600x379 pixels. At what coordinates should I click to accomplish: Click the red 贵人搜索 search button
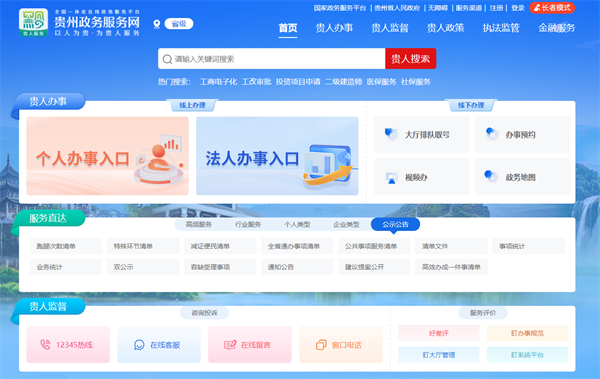[x=411, y=59]
